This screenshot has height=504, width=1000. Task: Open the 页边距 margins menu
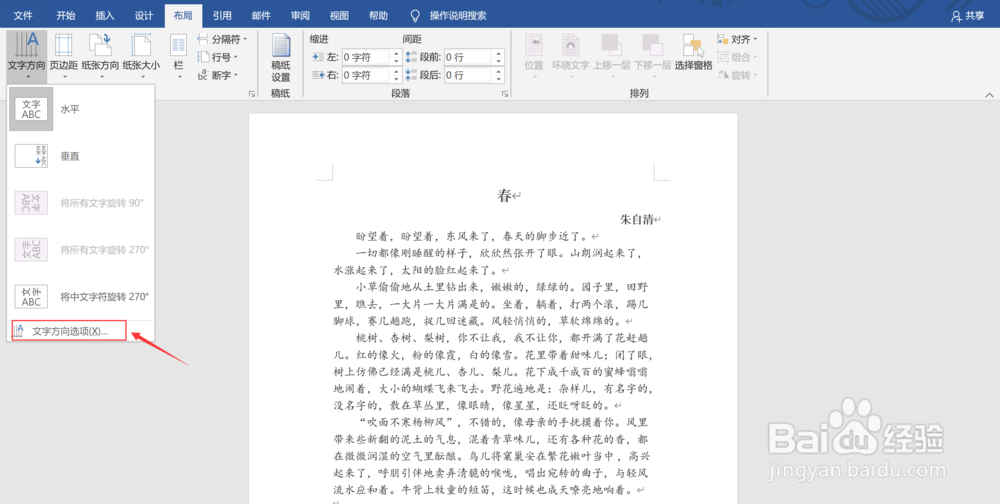[64, 56]
